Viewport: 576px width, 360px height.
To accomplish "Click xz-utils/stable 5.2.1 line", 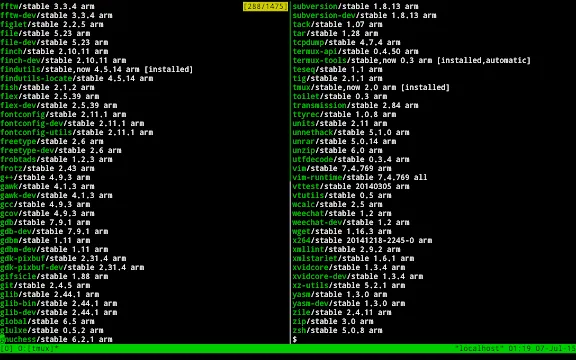I will [349, 285].
